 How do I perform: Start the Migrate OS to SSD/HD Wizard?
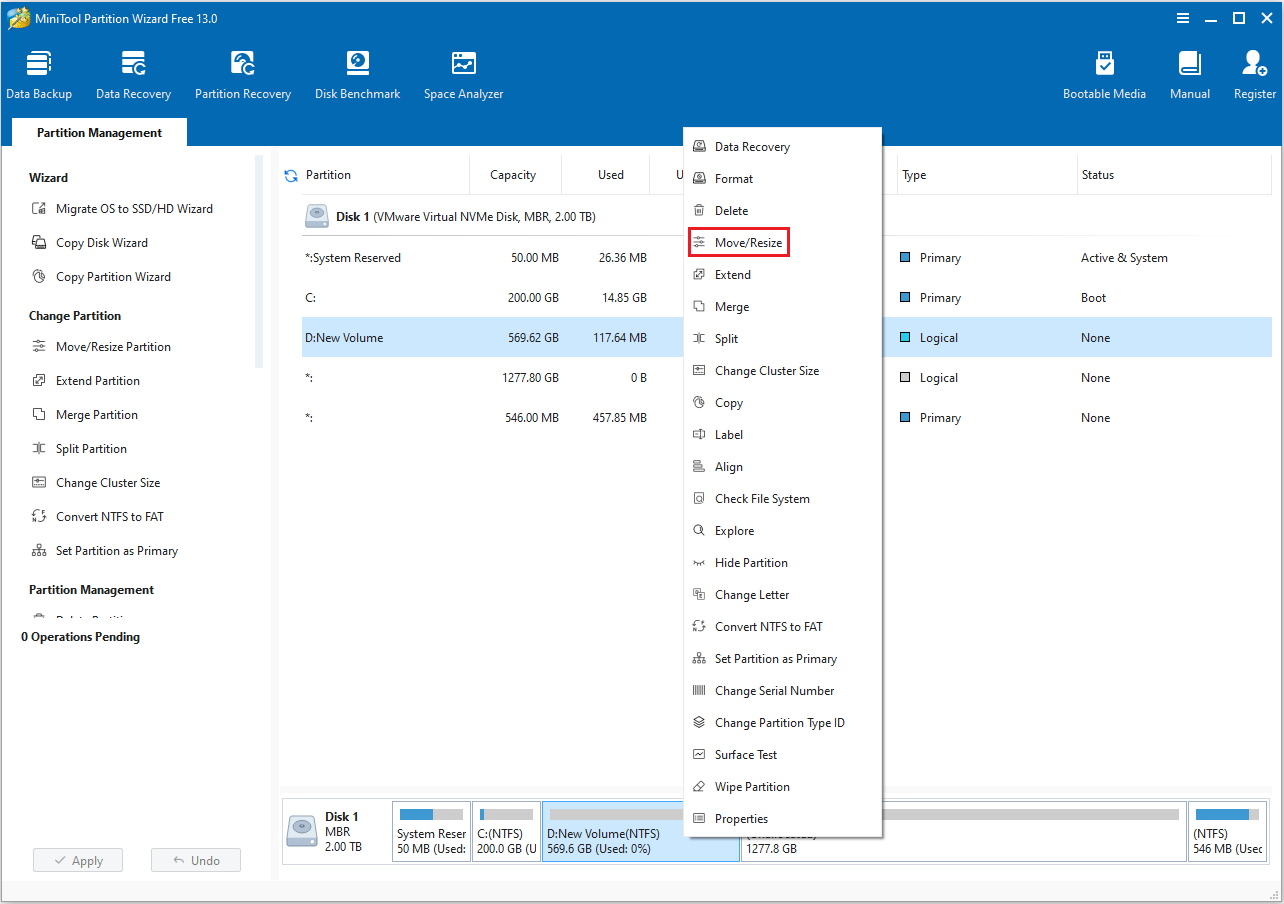point(122,209)
